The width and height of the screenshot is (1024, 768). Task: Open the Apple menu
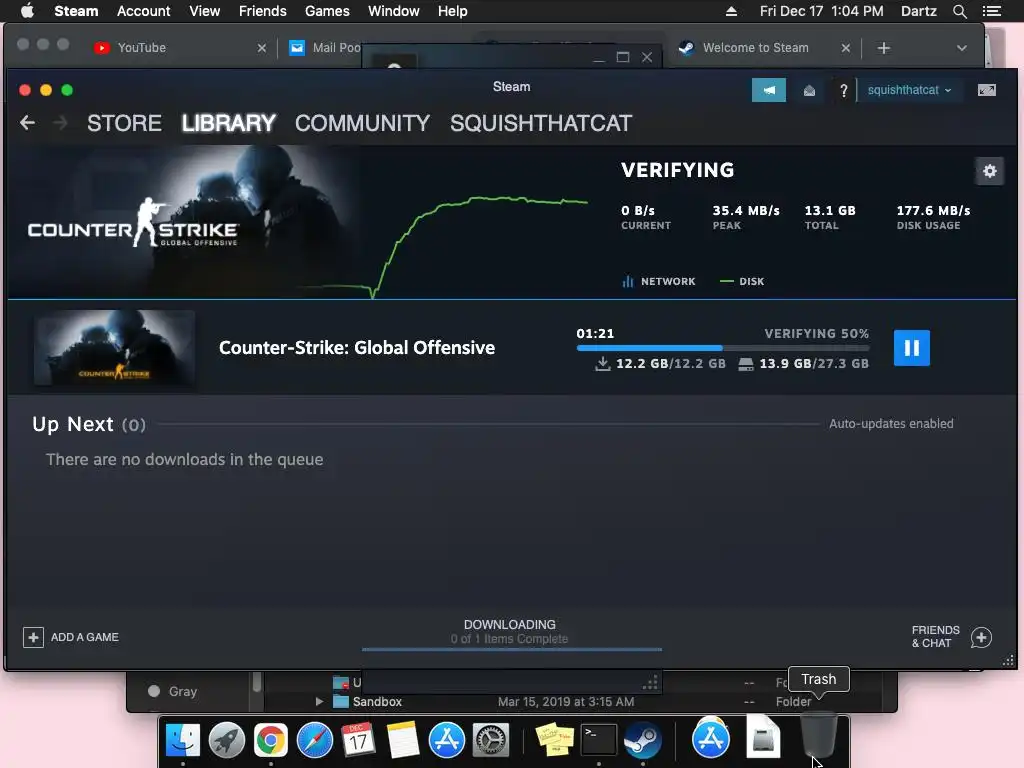coord(27,11)
